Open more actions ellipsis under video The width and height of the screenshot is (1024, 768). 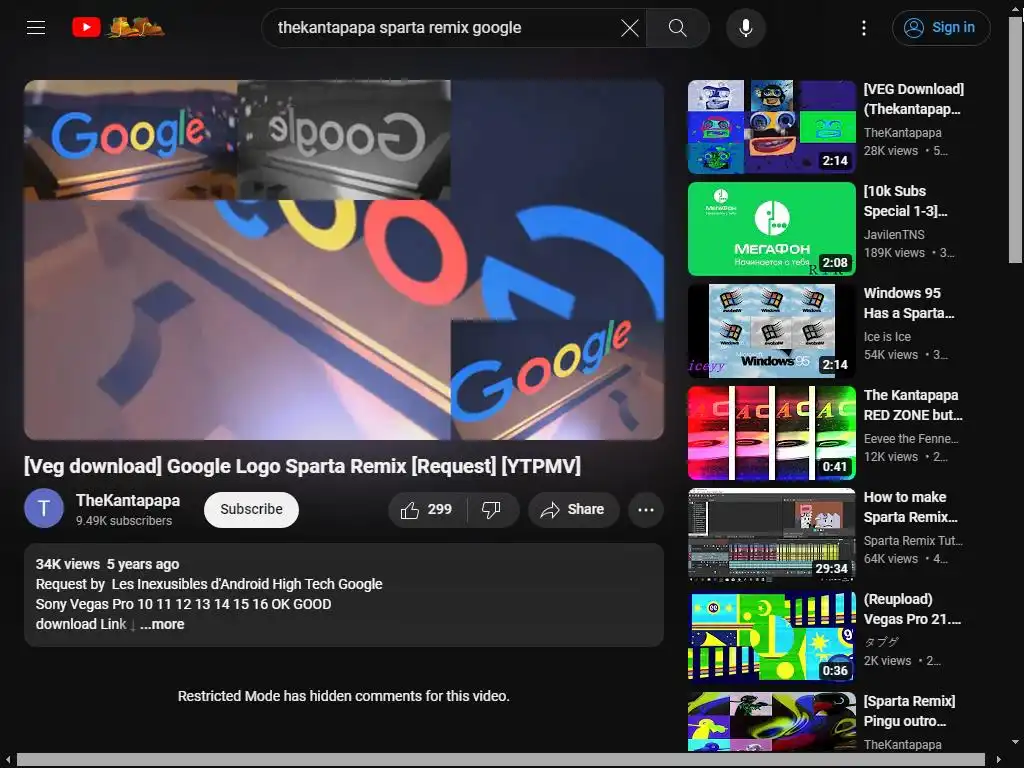pyautogui.click(x=646, y=509)
